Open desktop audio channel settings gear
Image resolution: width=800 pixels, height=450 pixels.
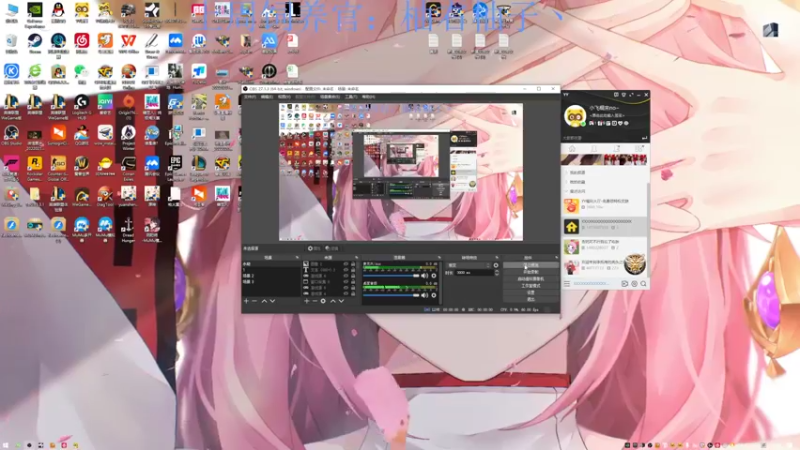pos(434,295)
